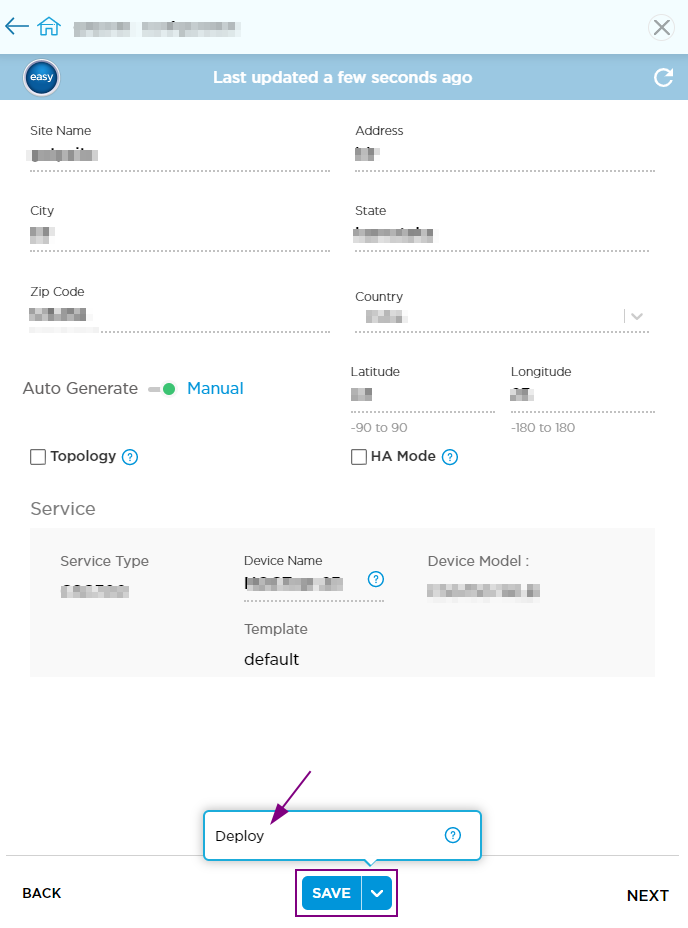Screen dimensions: 688x928
Task: Click the back arrow icon
Action: 17,26
